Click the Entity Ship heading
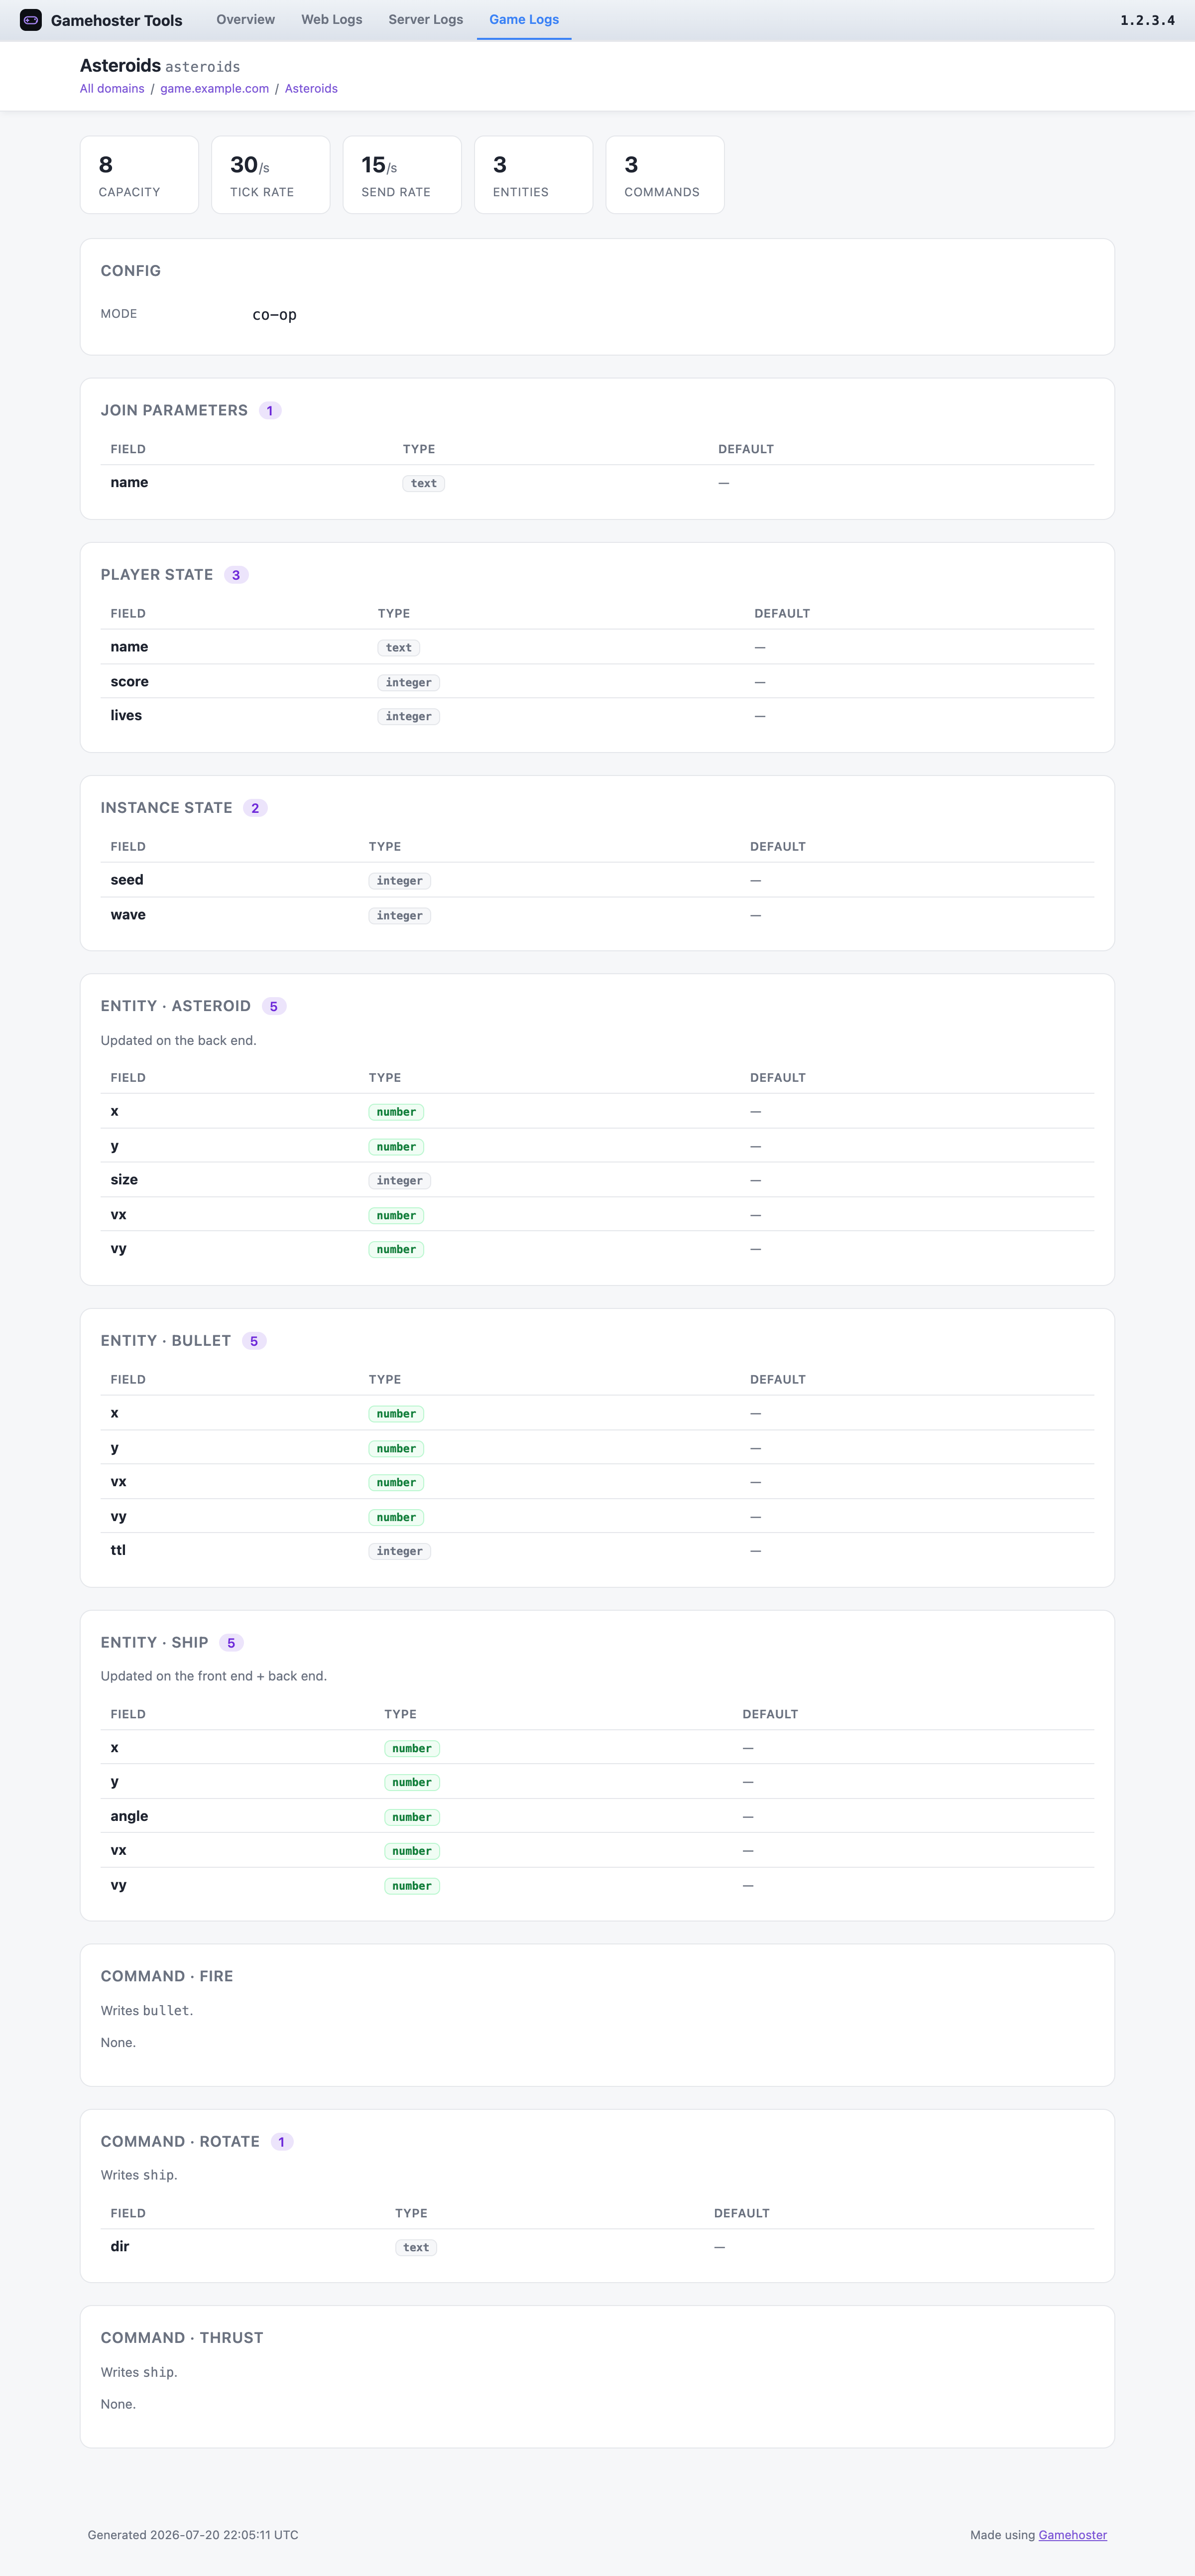The width and height of the screenshot is (1195, 2576). tap(154, 1642)
